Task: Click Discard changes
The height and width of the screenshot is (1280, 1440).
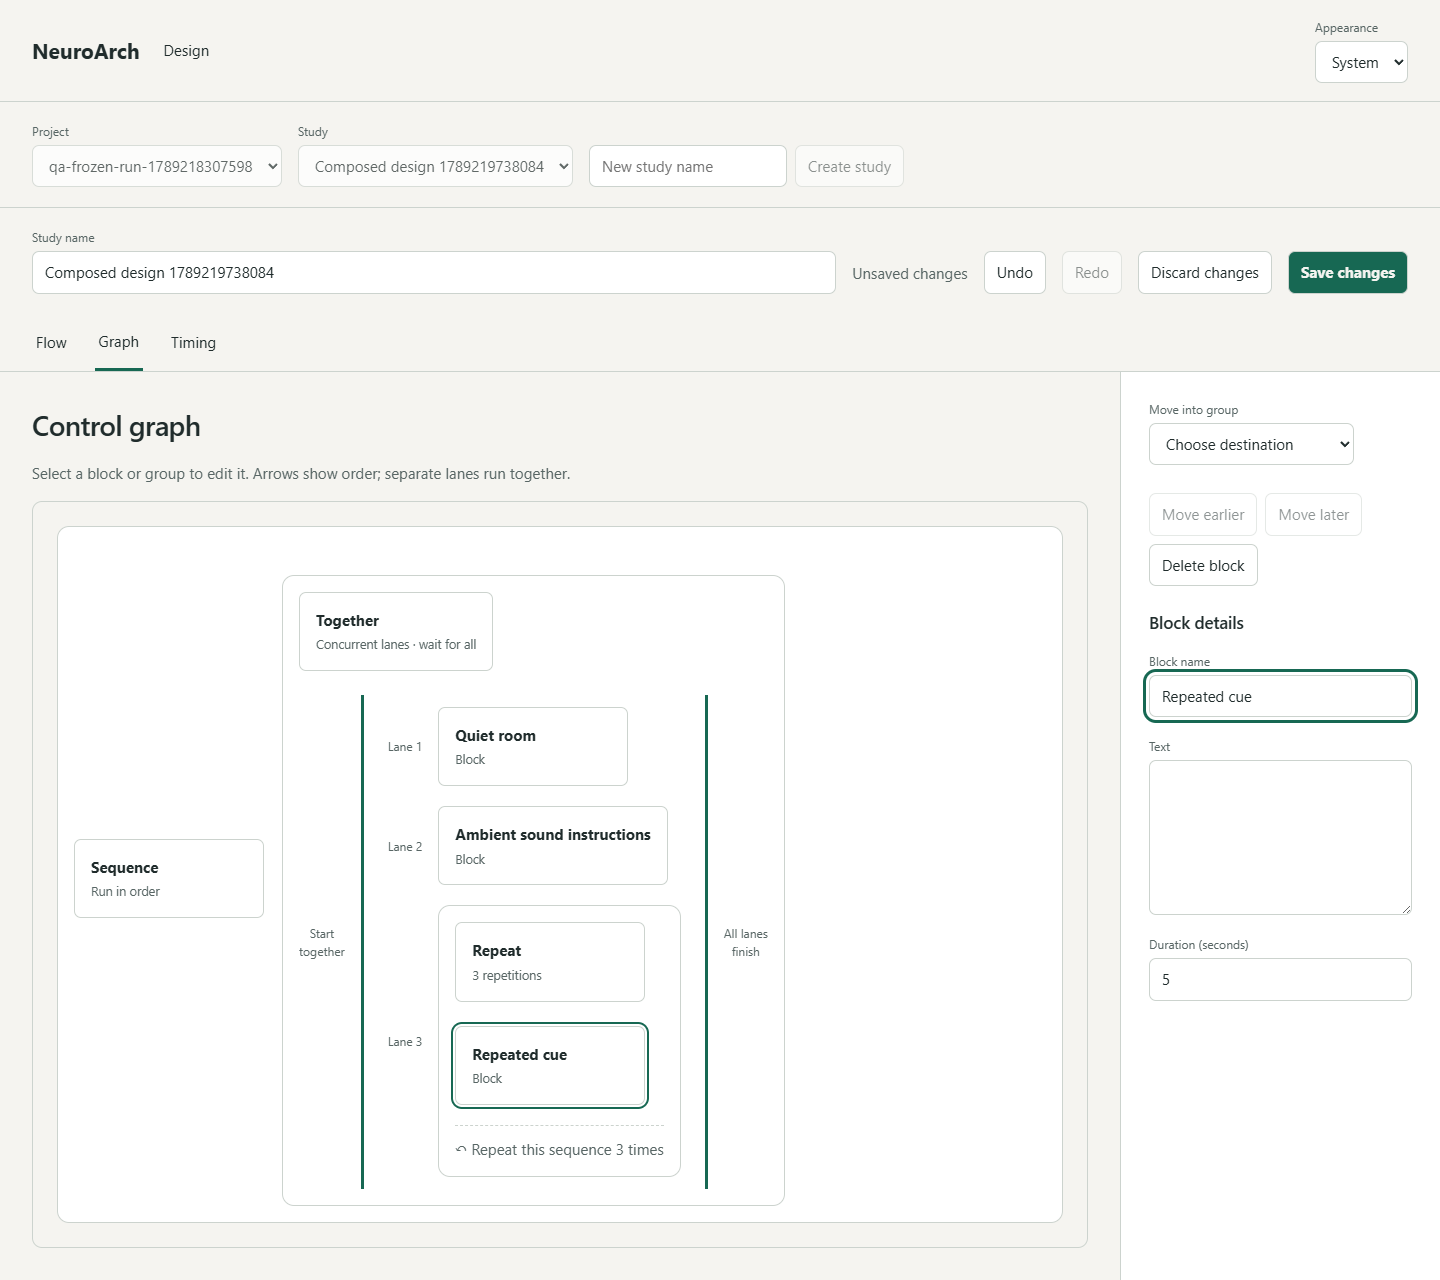Action: [1204, 272]
